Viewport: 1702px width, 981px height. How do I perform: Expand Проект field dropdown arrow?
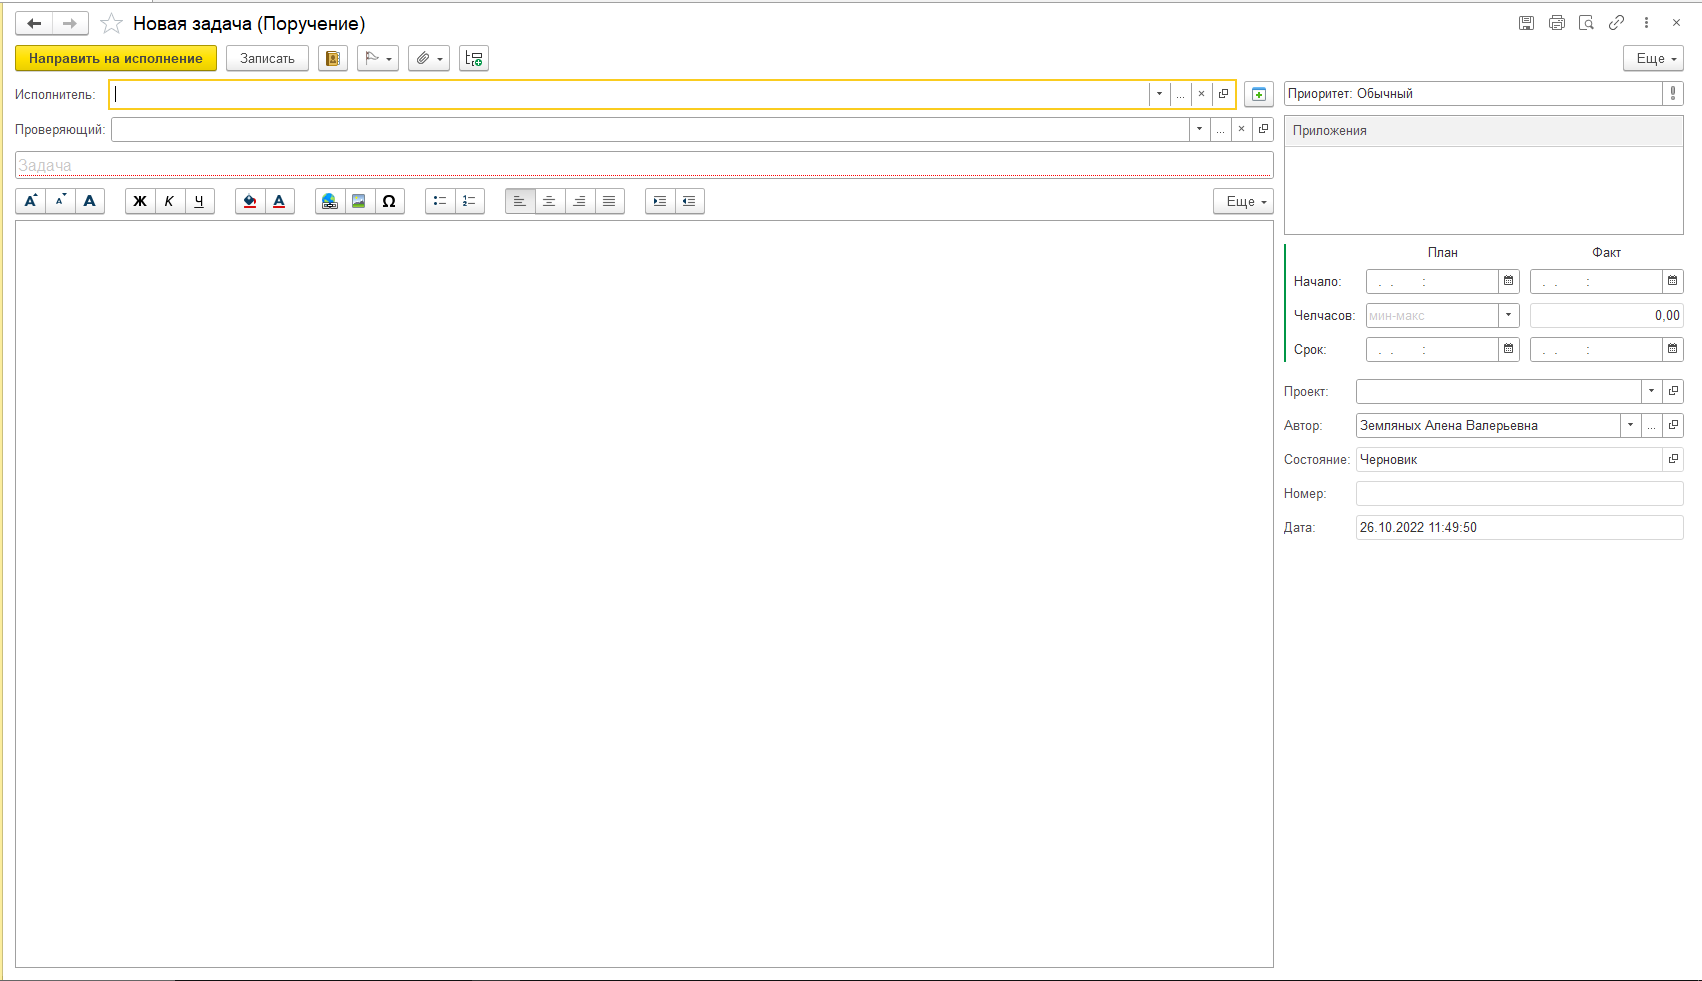1651,391
